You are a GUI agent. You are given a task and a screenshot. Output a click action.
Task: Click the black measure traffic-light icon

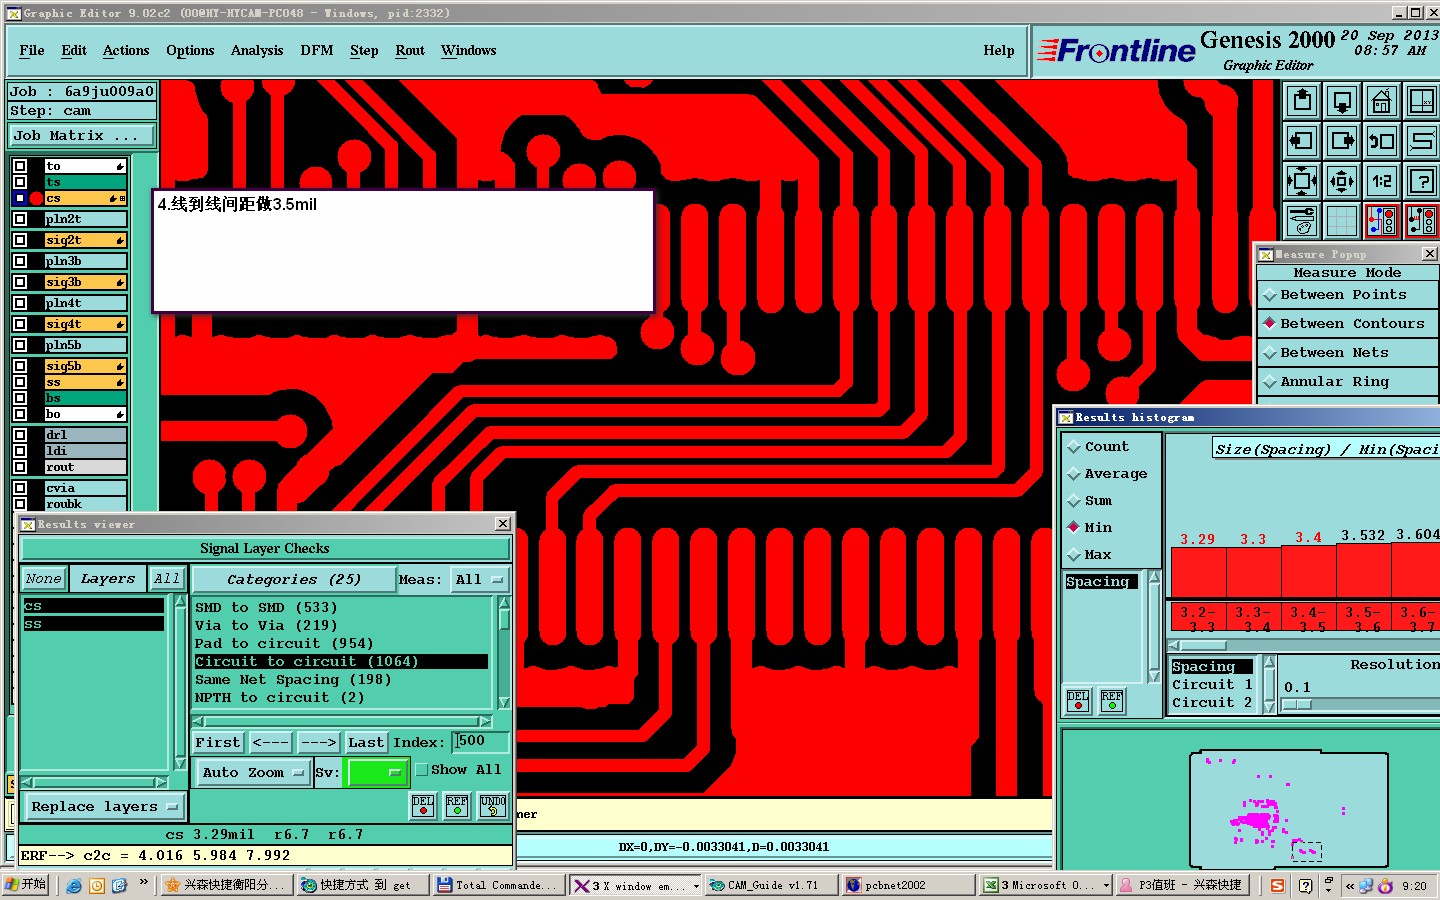pyautogui.click(x=1421, y=220)
